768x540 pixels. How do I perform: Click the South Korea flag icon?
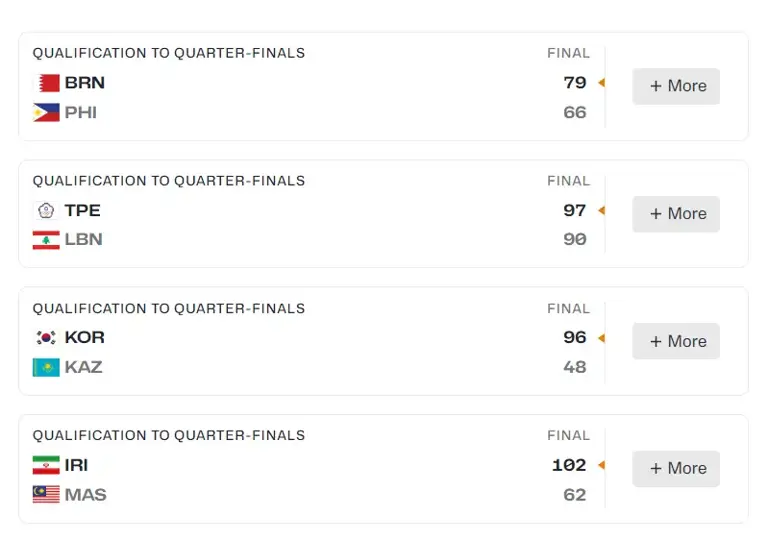click(x=46, y=338)
